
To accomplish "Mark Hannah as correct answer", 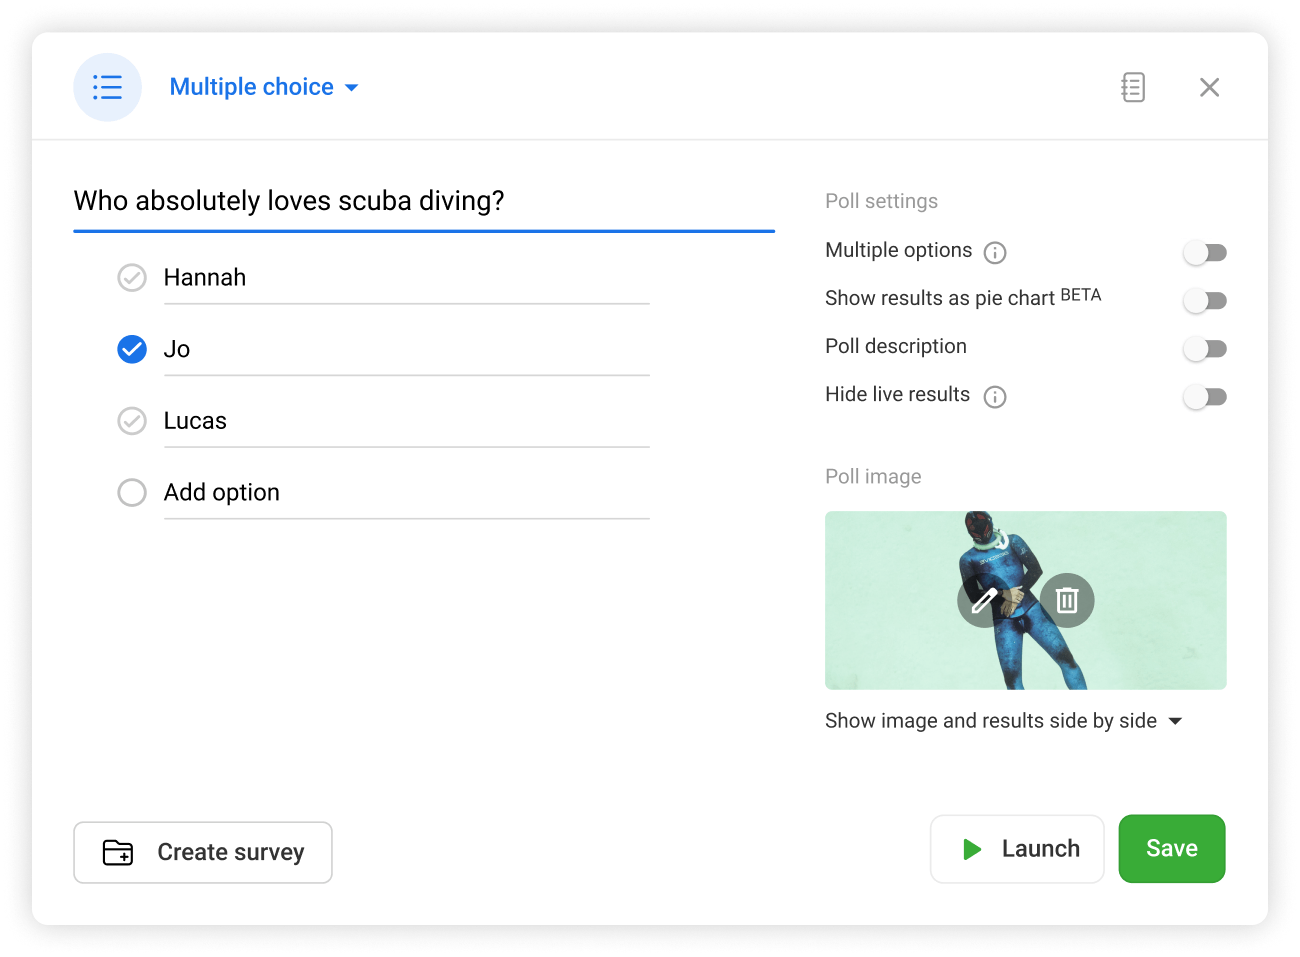I will pyautogui.click(x=132, y=277).
